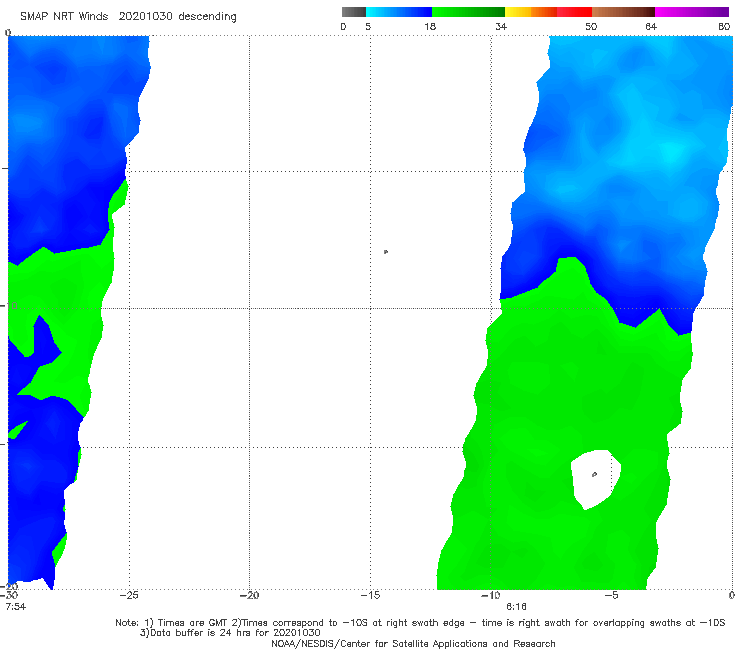Click the small island marker in map center
The image size is (740, 650).
pos(386,252)
